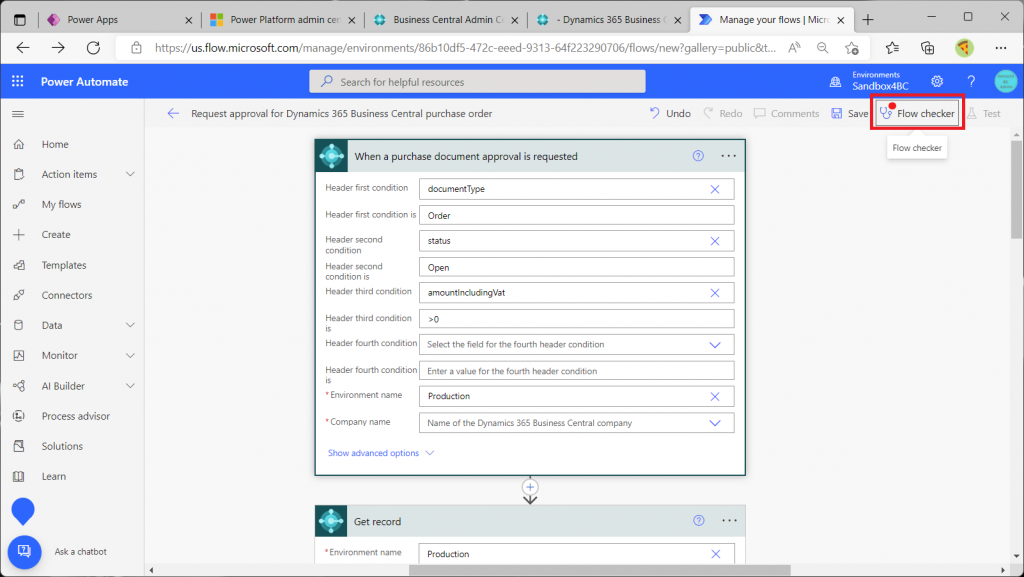The image size is (1024, 577).
Task: Open the Create page
Action: 56,234
